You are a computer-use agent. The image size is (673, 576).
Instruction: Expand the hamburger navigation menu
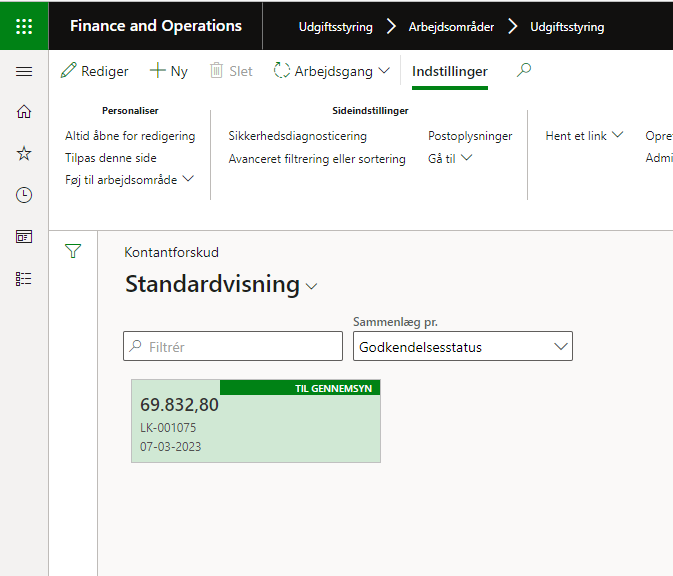click(24, 71)
